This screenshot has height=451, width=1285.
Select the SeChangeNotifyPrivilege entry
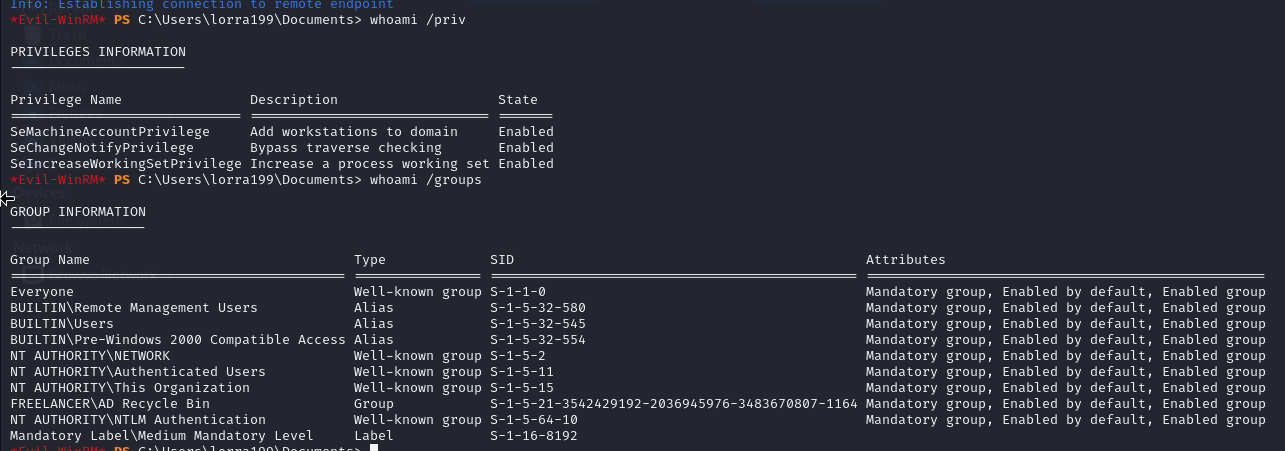tap(102, 148)
